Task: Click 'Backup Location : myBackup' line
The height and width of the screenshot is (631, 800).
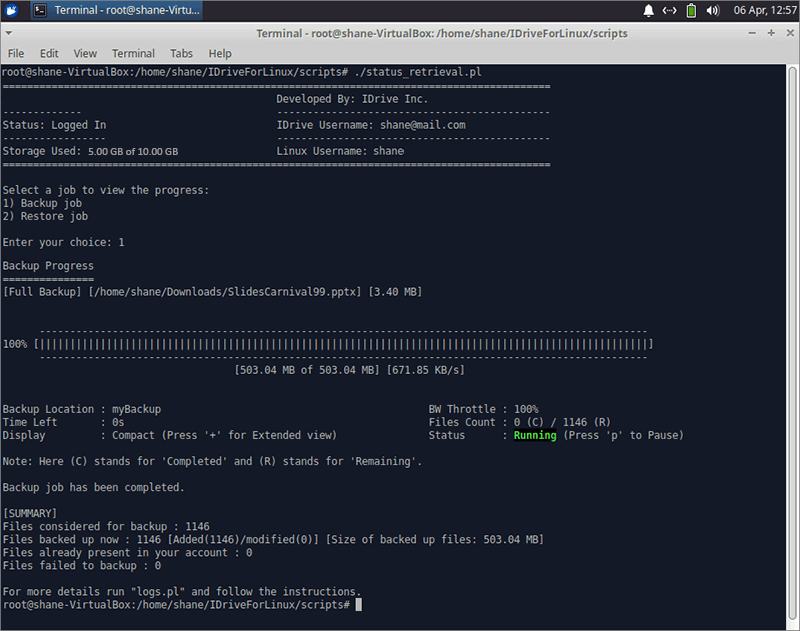Action: coord(82,409)
